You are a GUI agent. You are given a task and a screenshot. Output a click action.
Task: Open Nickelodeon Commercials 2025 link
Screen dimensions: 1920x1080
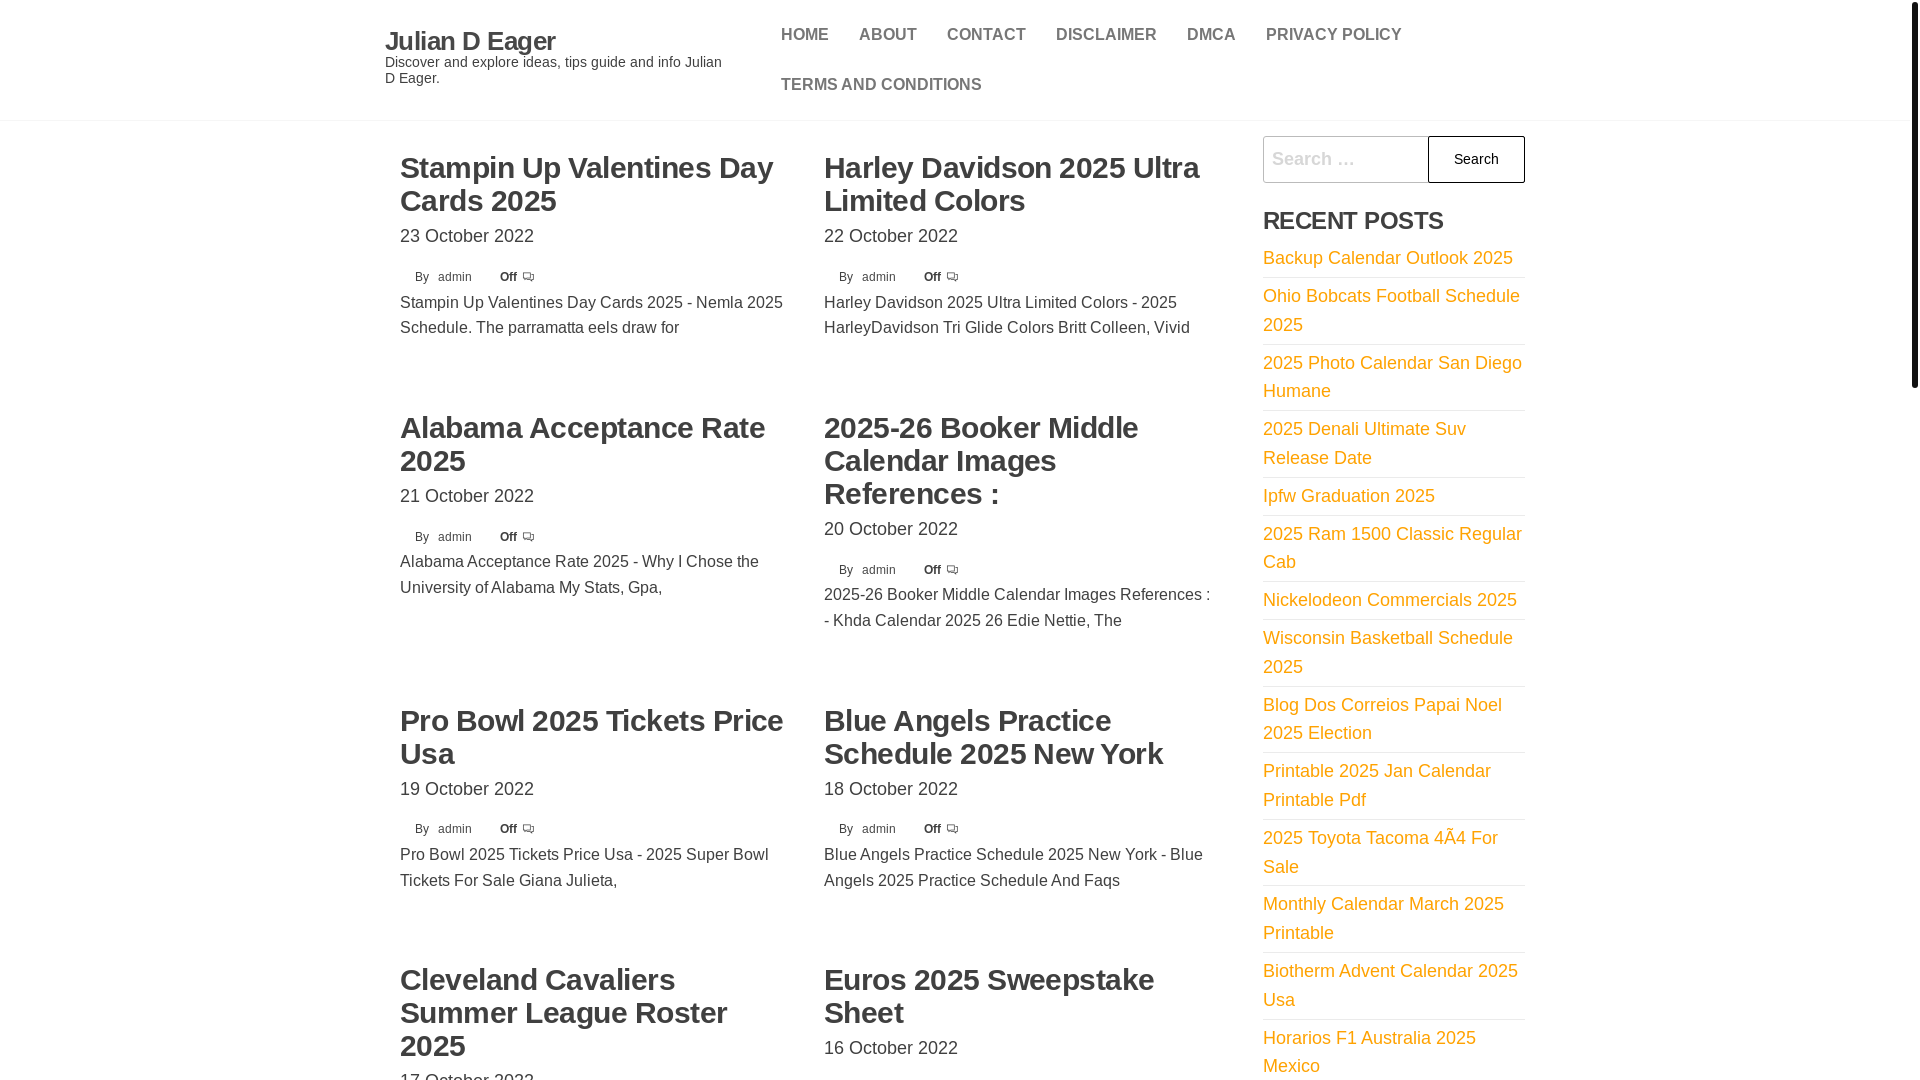(1389, 600)
